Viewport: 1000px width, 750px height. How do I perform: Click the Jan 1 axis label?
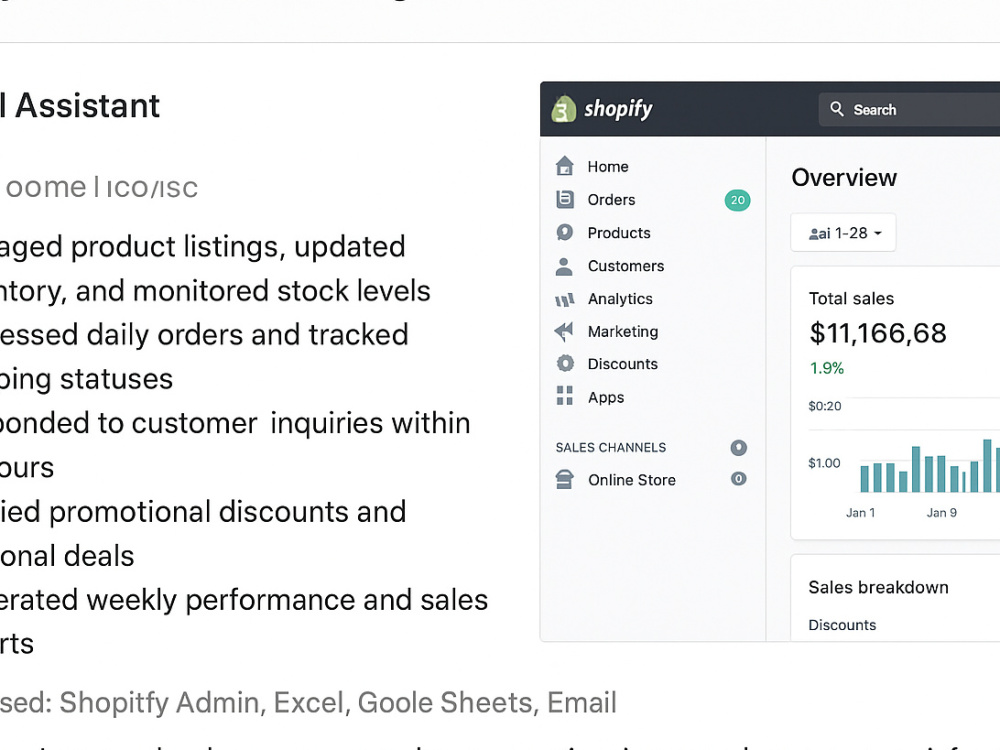(860, 513)
